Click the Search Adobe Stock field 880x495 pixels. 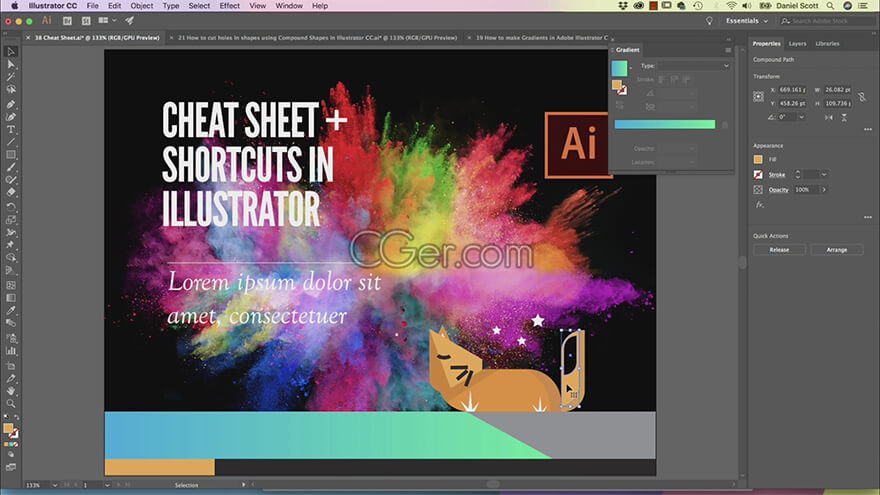[827, 21]
